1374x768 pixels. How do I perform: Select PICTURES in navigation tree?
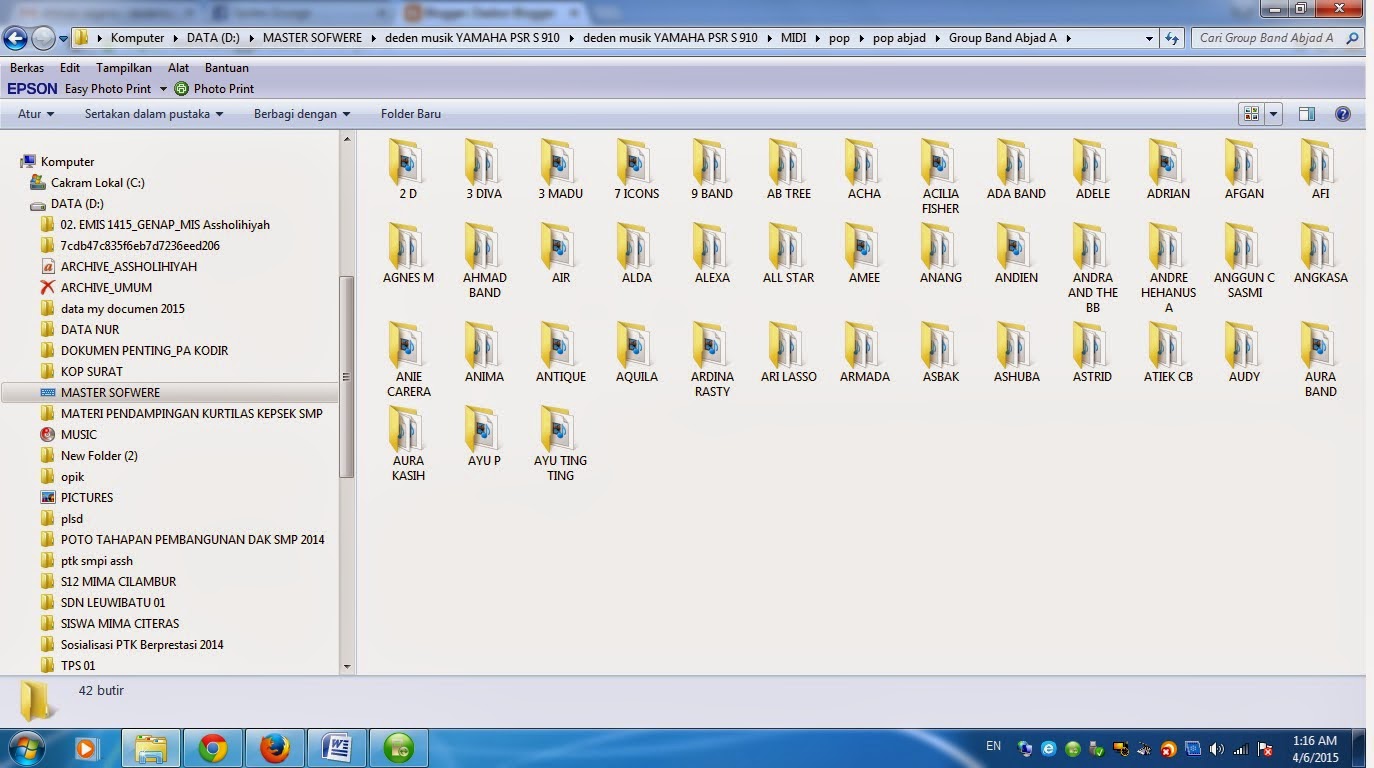click(87, 498)
